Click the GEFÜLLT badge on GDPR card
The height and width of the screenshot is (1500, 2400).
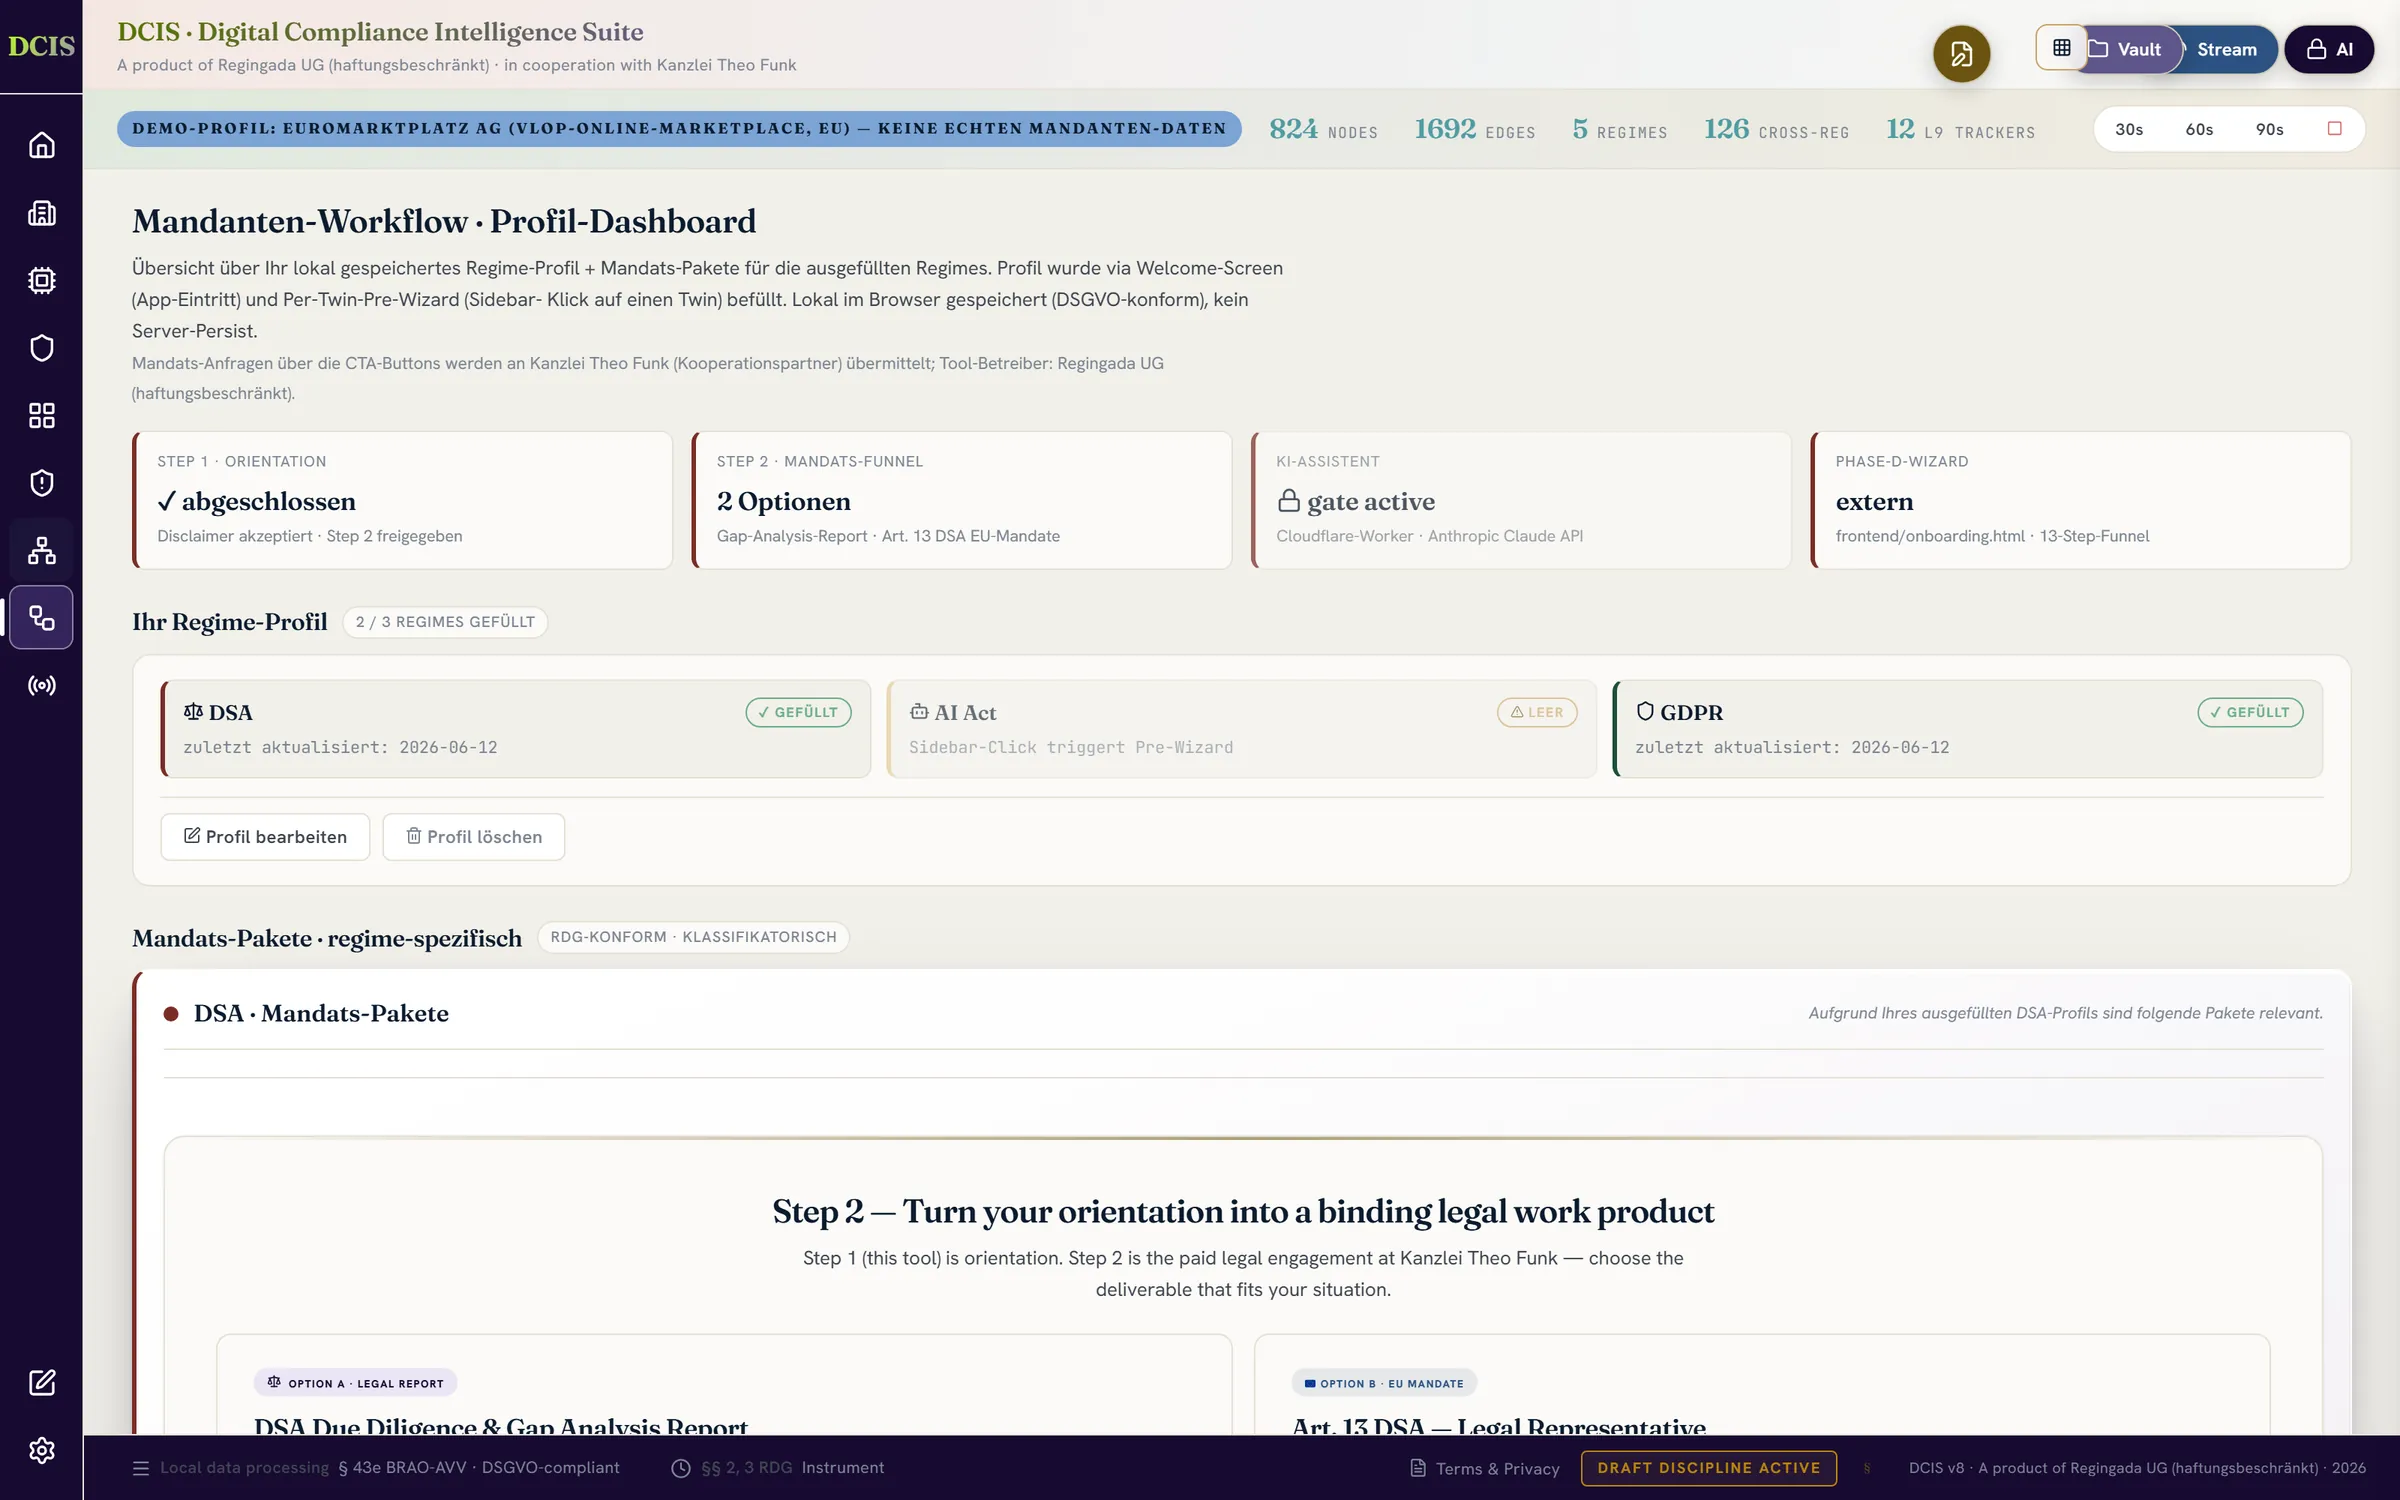pyautogui.click(x=2250, y=712)
